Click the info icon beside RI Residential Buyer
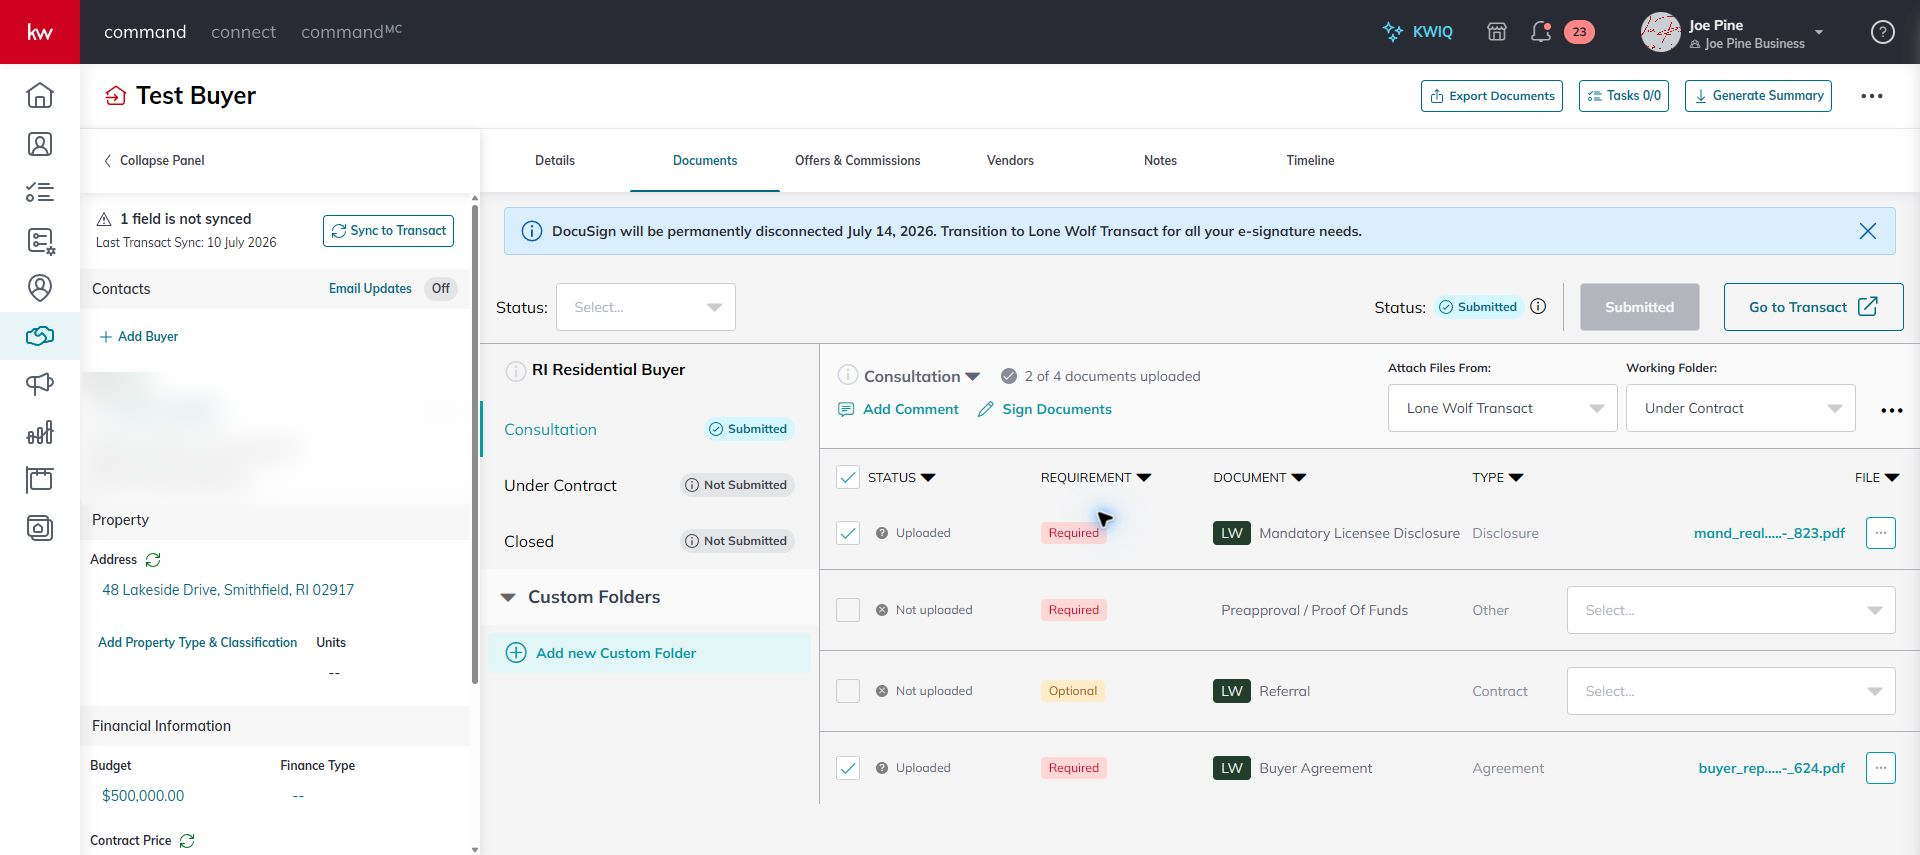This screenshot has width=1920, height=855. [516, 371]
